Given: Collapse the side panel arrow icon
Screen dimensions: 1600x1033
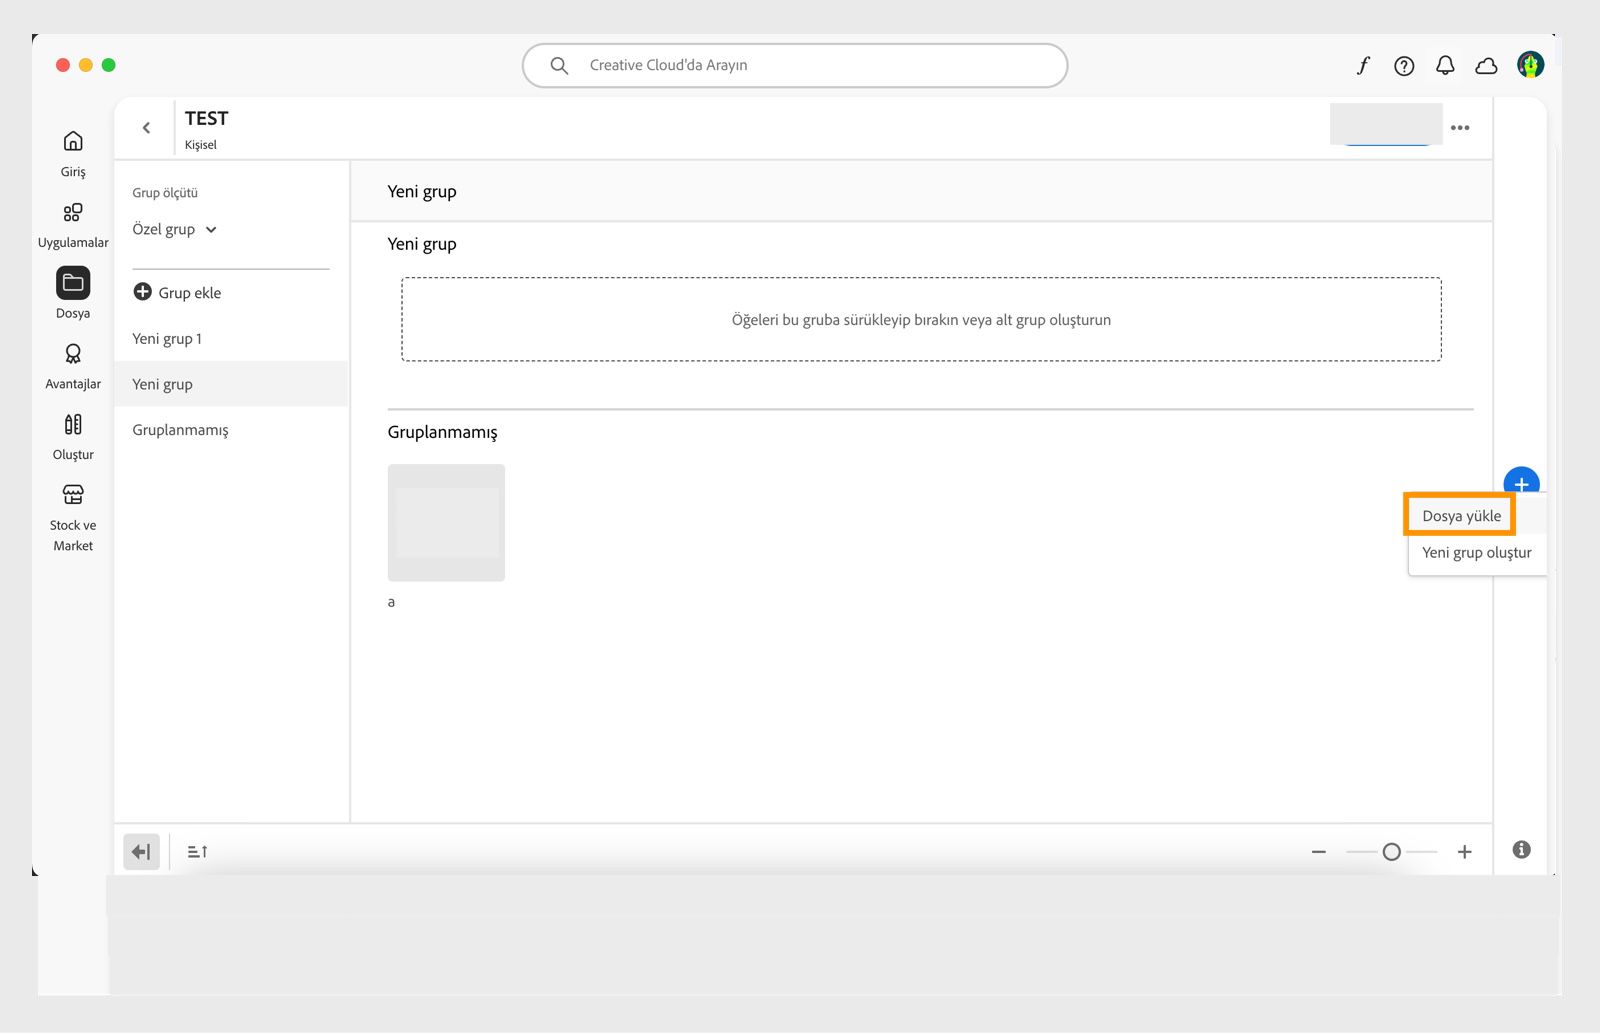Looking at the screenshot, I should pyautogui.click(x=141, y=852).
